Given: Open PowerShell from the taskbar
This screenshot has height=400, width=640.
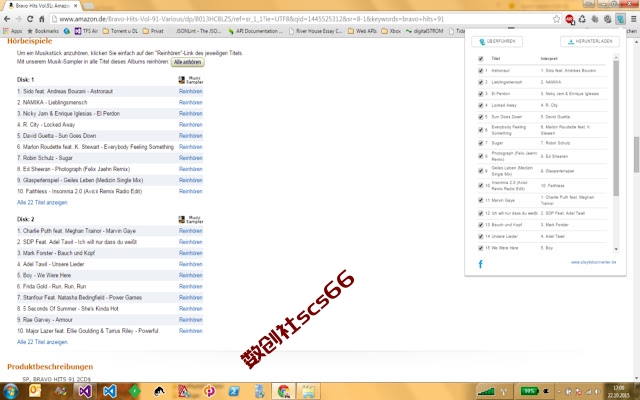Looking at the screenshot, I should (234, 391).
